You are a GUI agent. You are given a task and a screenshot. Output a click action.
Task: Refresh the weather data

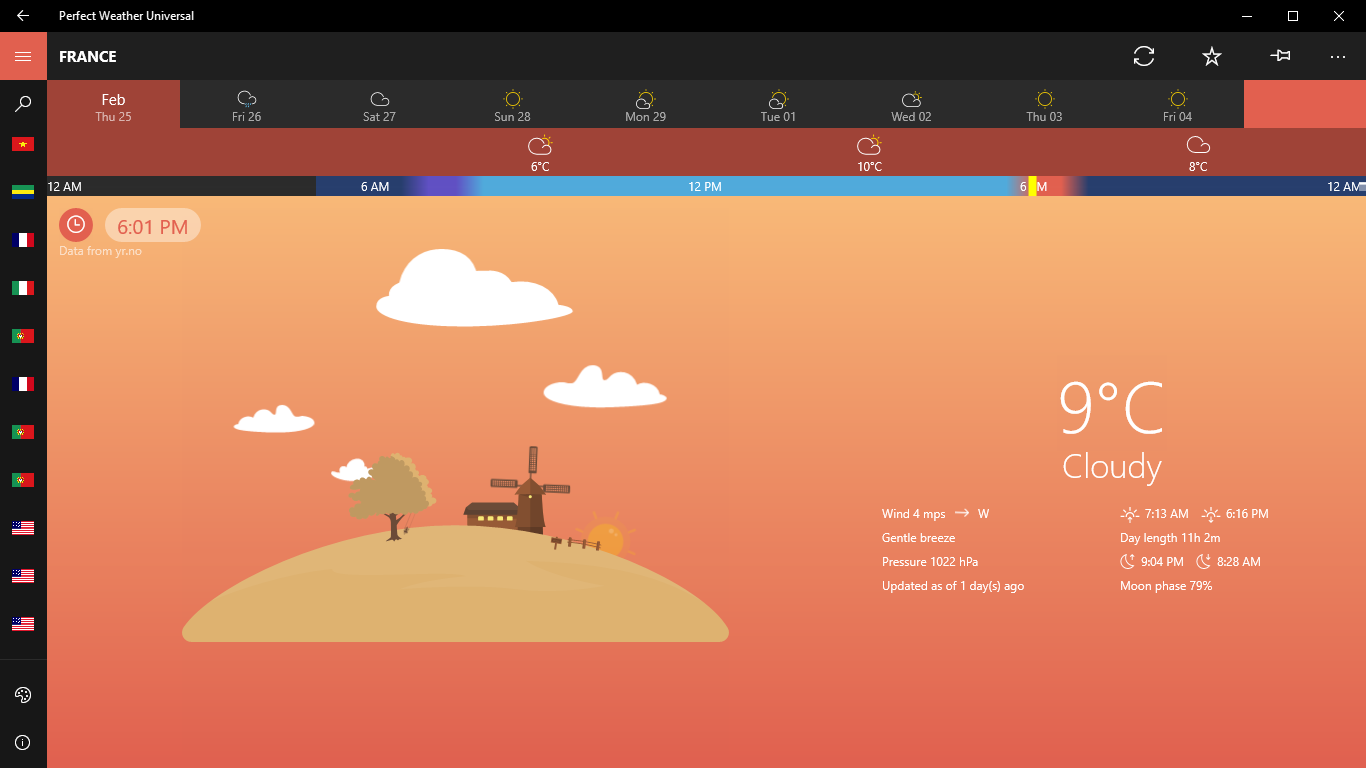click(x=1143, y=57)
